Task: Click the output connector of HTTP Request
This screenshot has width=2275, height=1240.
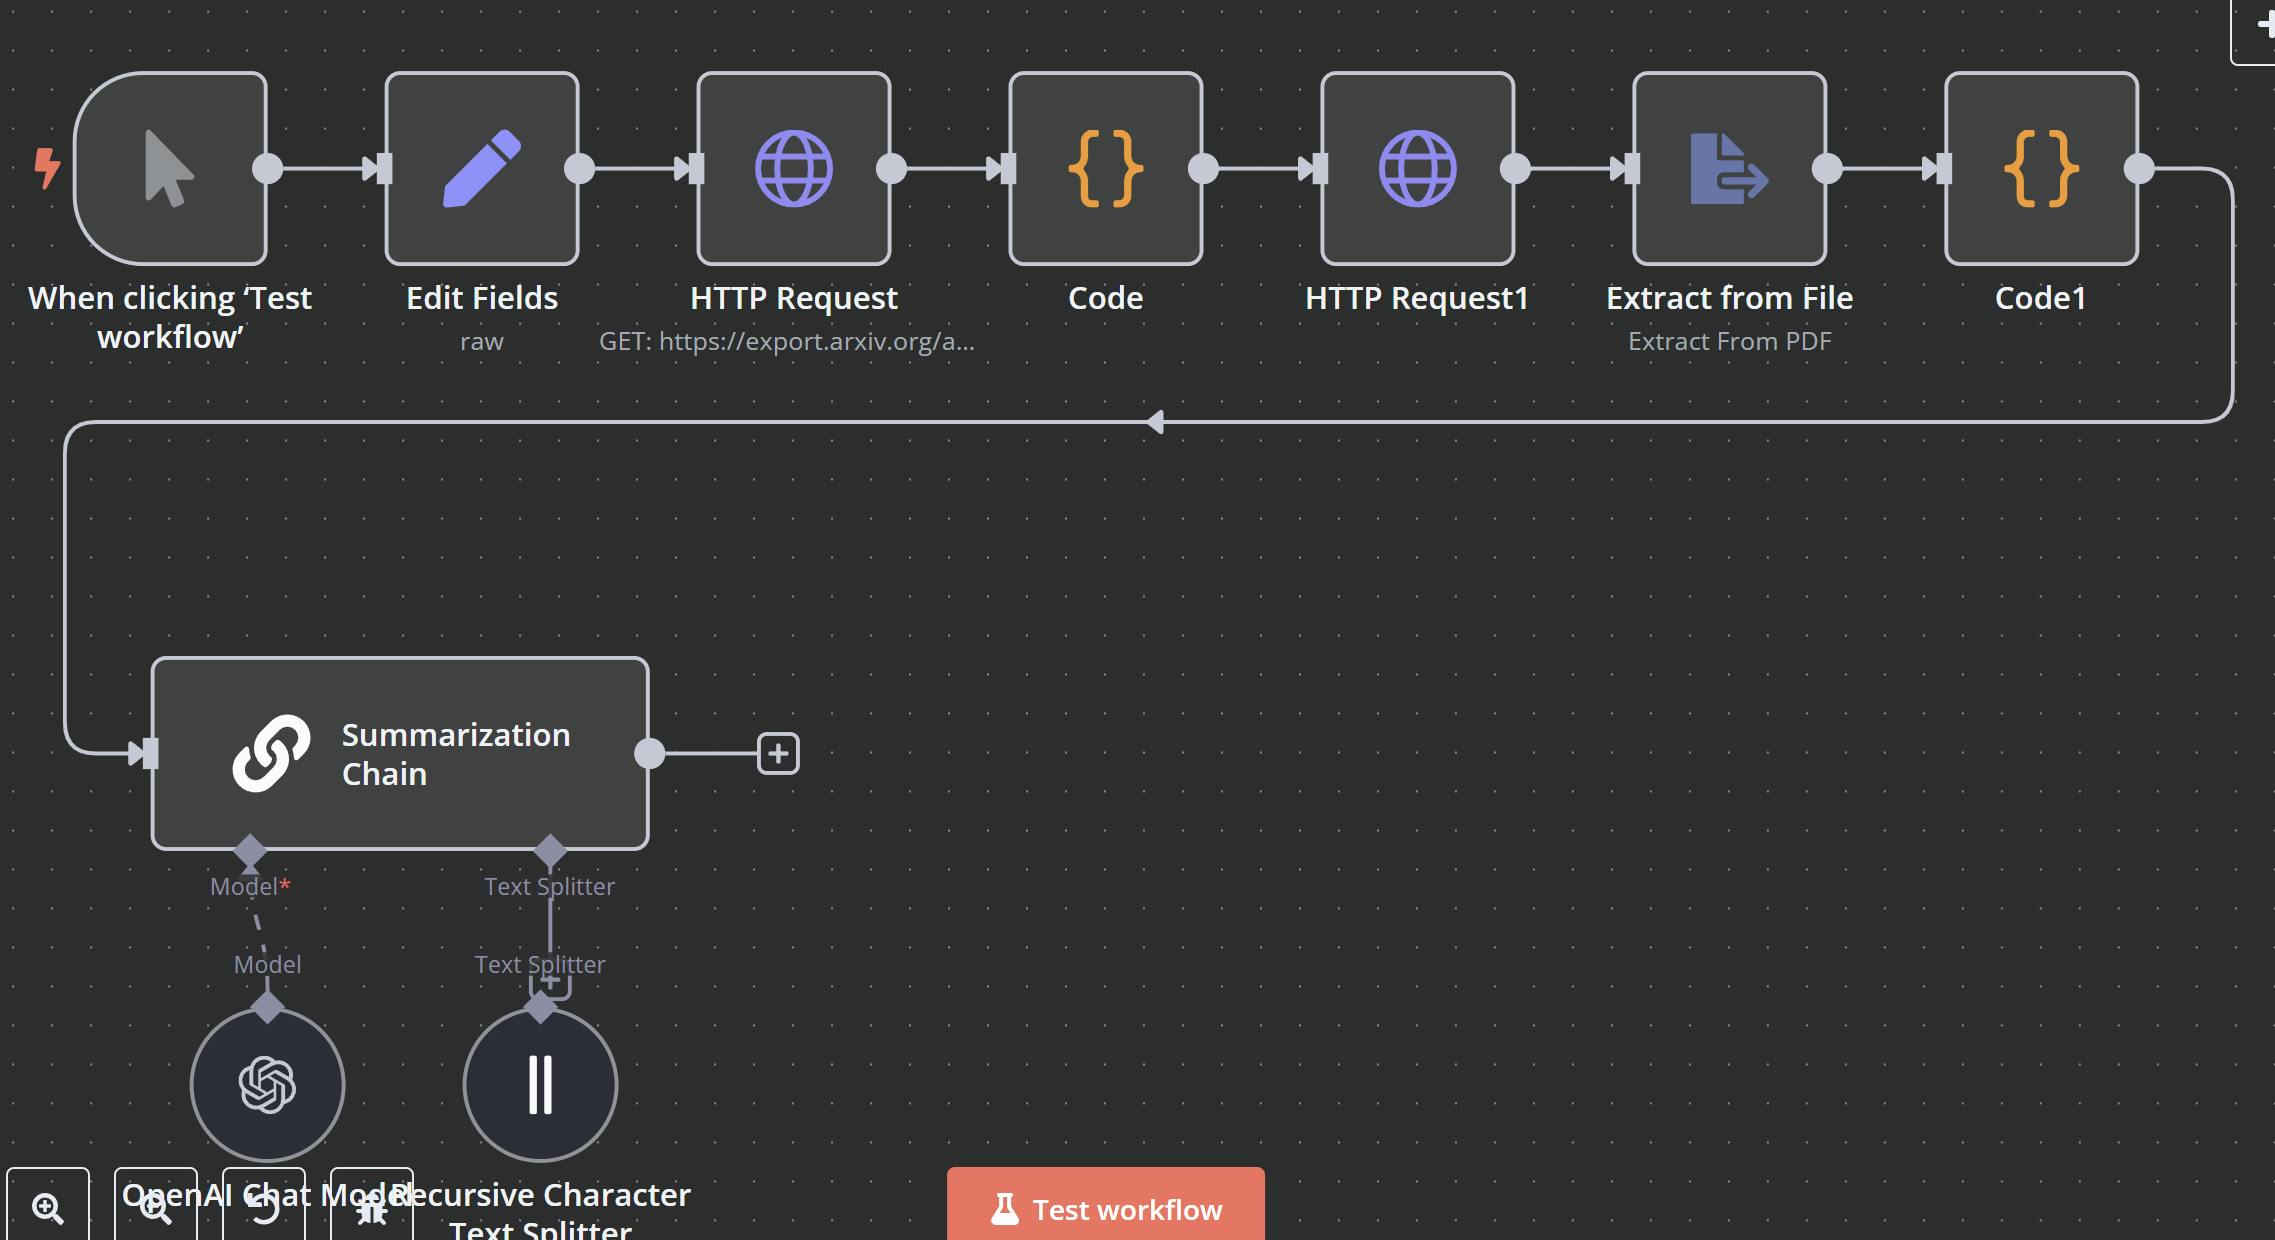Action: [891, 169]
